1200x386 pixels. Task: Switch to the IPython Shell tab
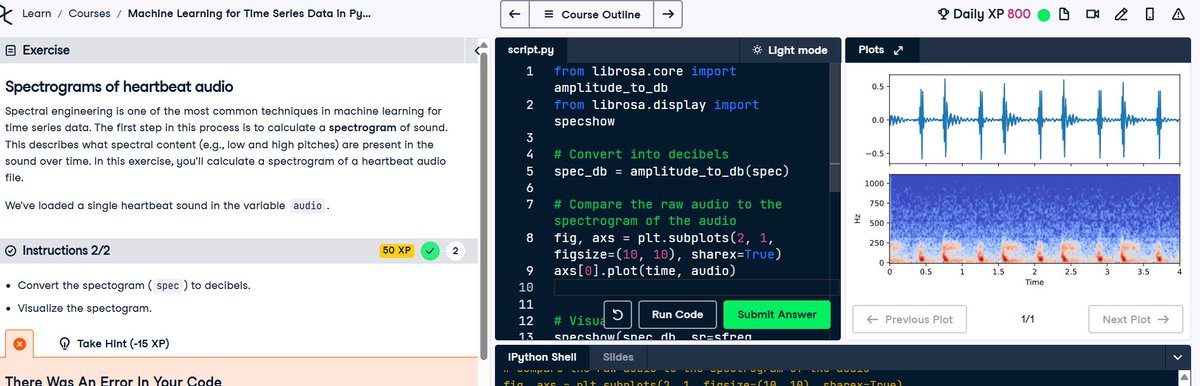point(542,356)
